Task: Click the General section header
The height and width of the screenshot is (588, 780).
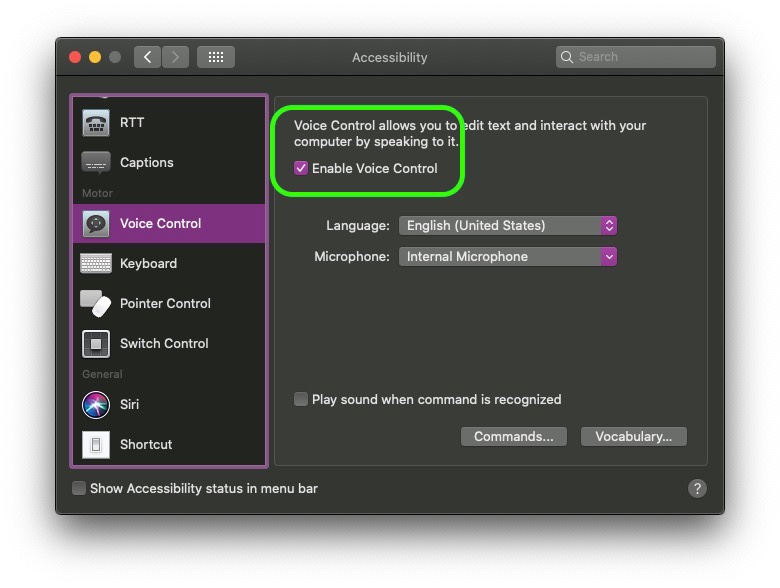Action: pyautogui.click(x=102, y=374)
